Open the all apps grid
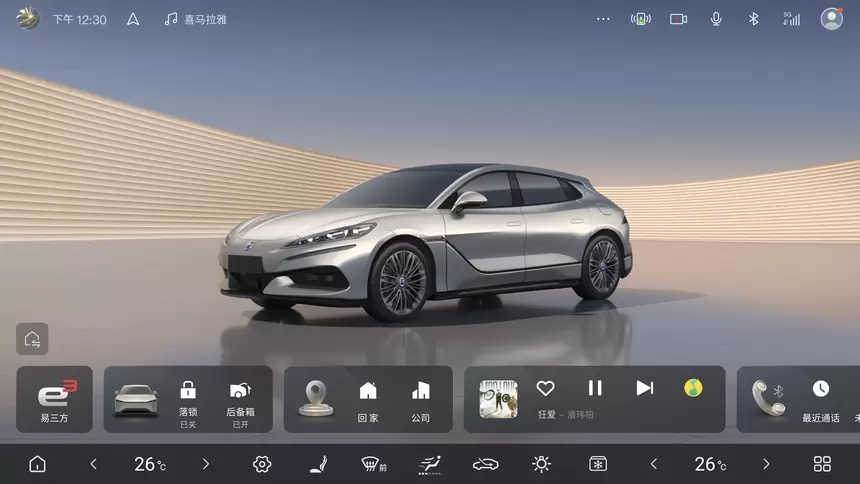This screenshot has height=484, width=860. pyautogui.click(x=822, y=464)
